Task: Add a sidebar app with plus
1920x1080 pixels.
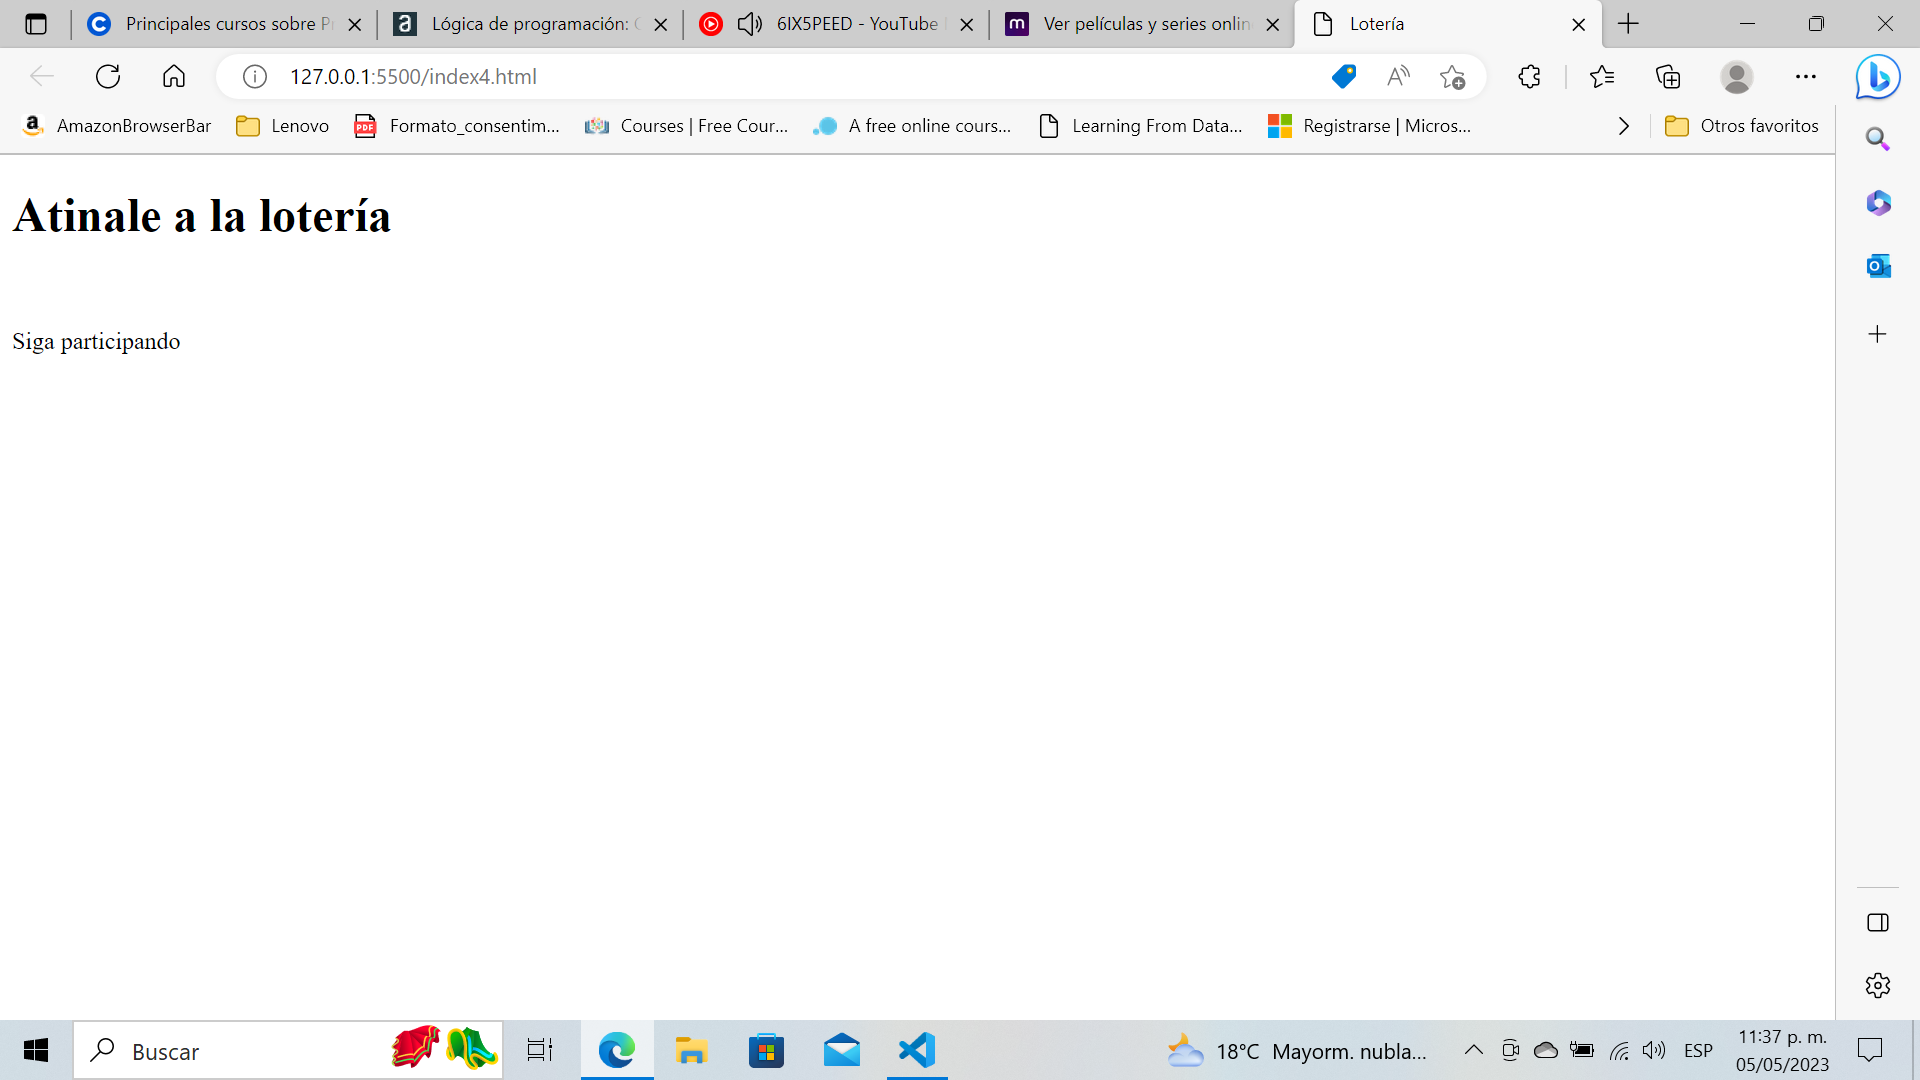Action: point(1878,334)
